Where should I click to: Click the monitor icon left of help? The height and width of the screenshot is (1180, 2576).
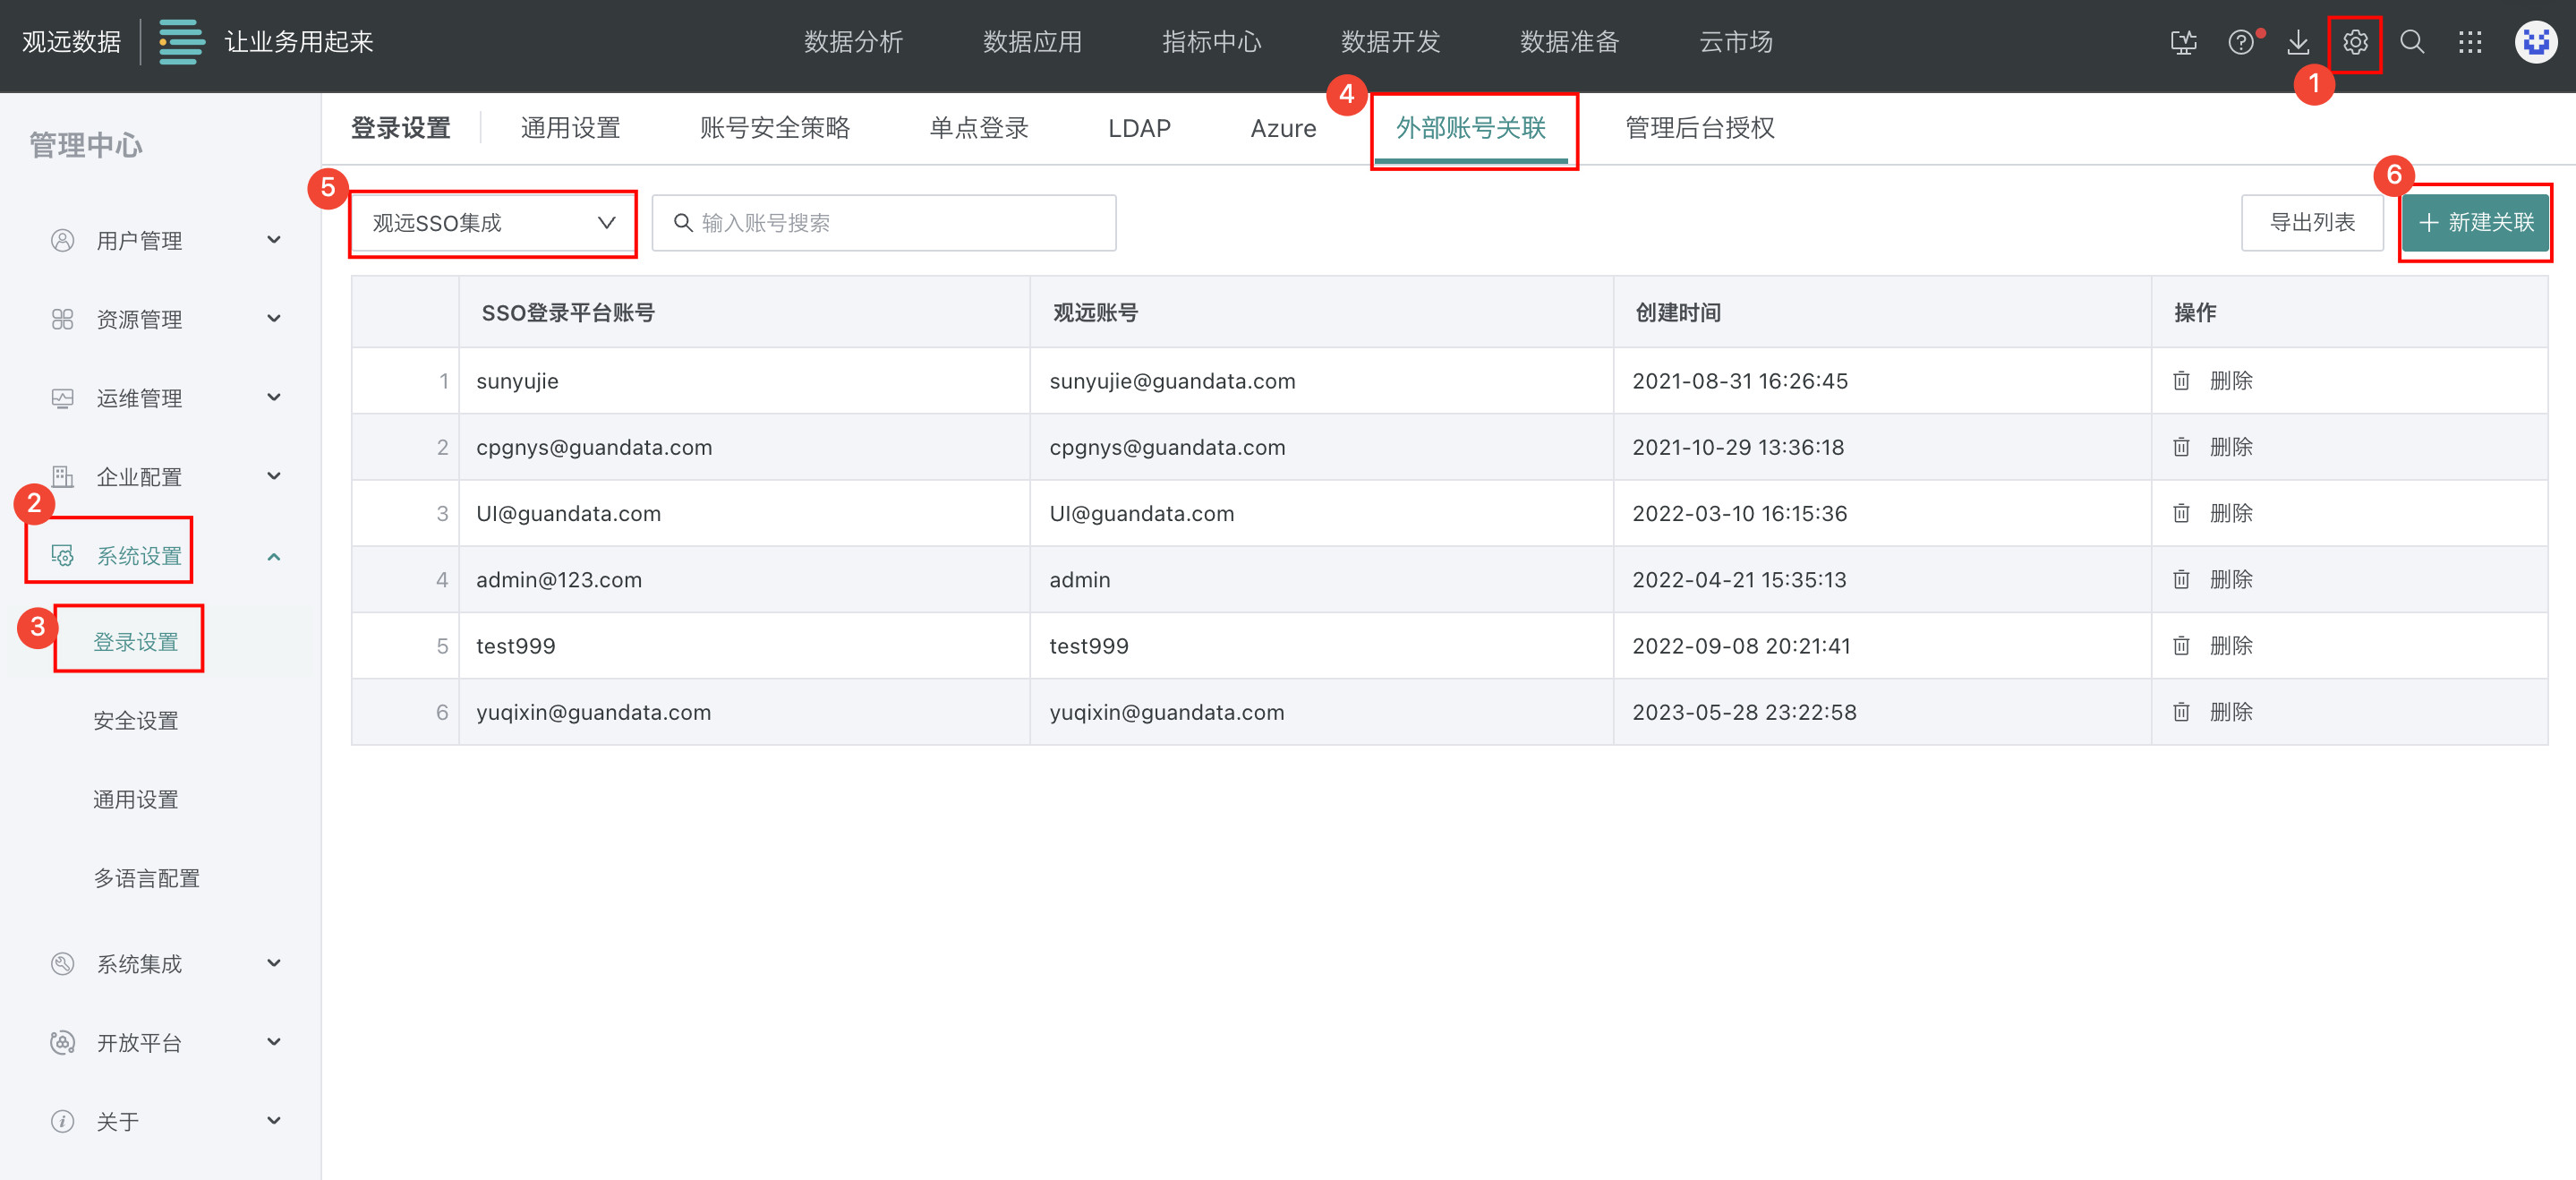(x=2183, y=43)
